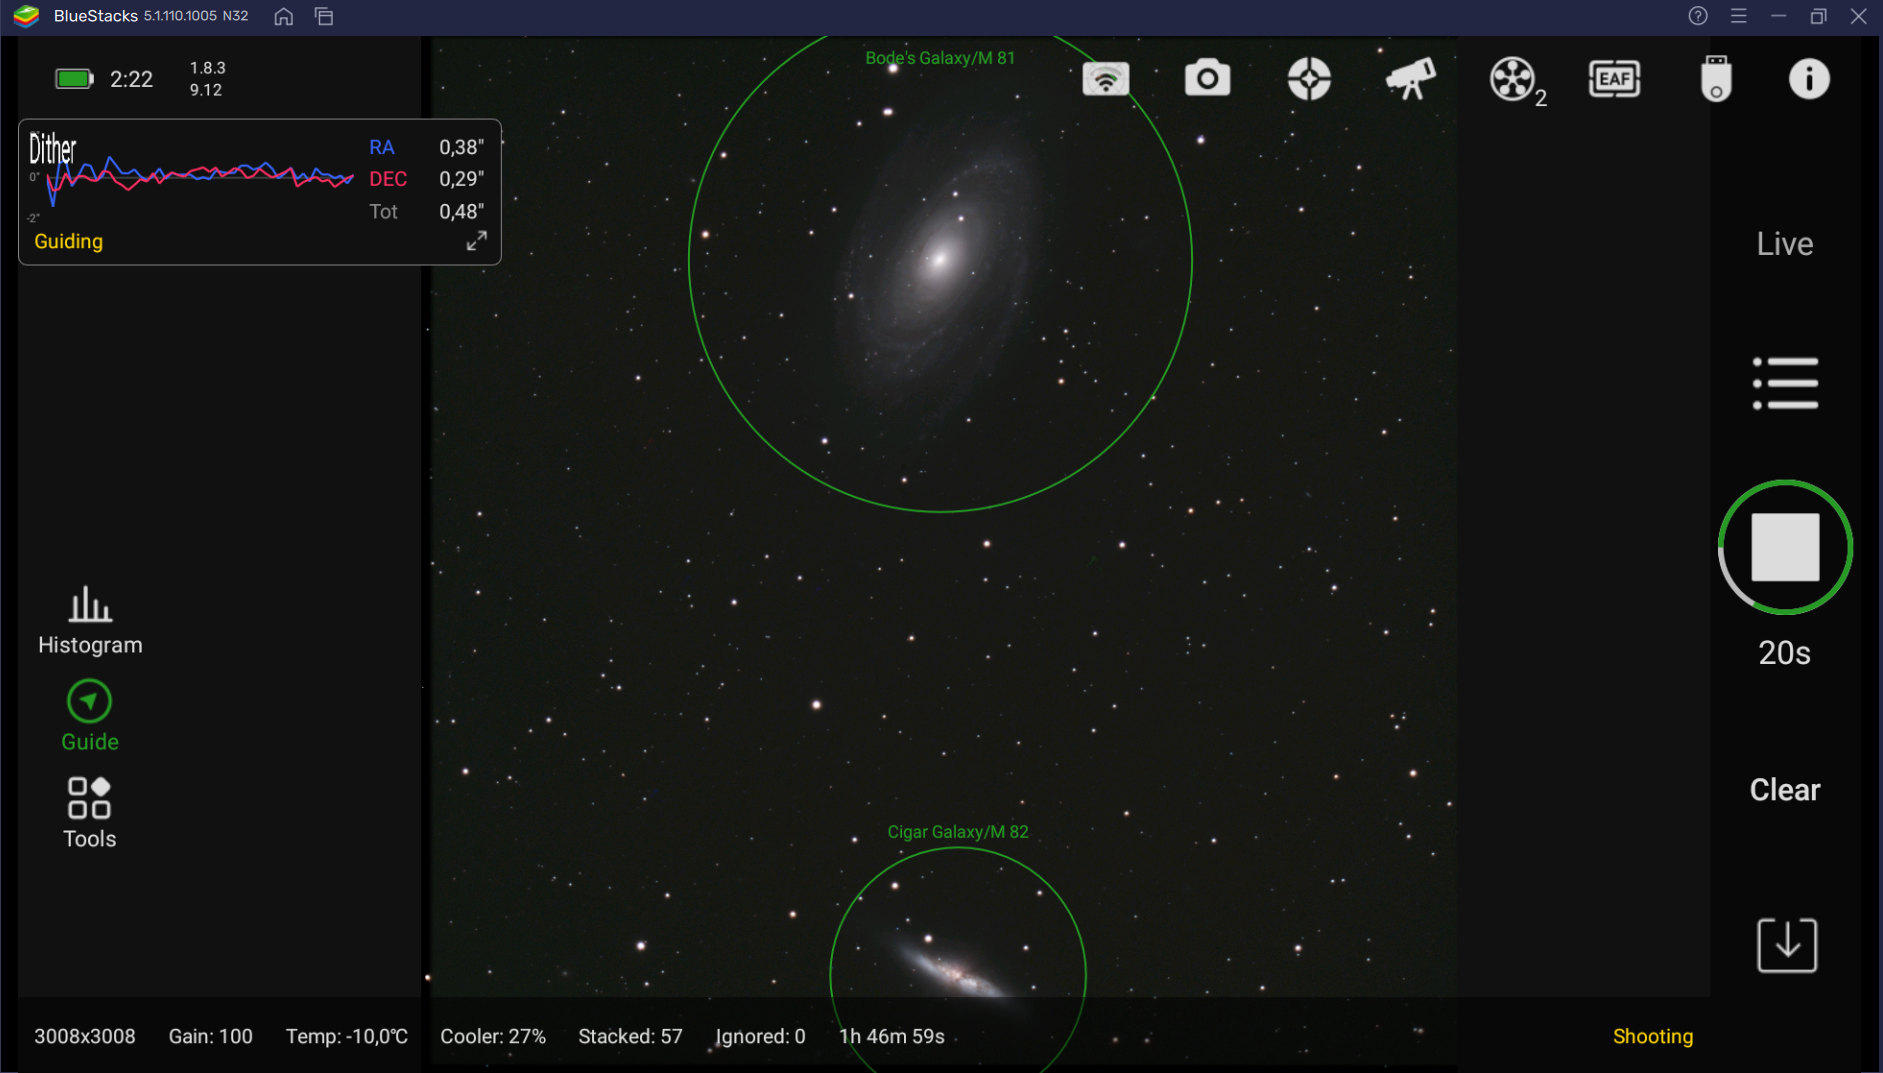Screen dimensions: 1883x1073
Task: Stop the current exposure
Action: (x=1785, y=547)
